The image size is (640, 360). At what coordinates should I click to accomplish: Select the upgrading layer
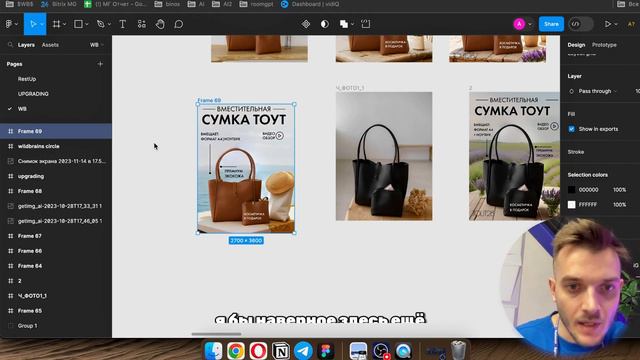[x=56, y=176]
